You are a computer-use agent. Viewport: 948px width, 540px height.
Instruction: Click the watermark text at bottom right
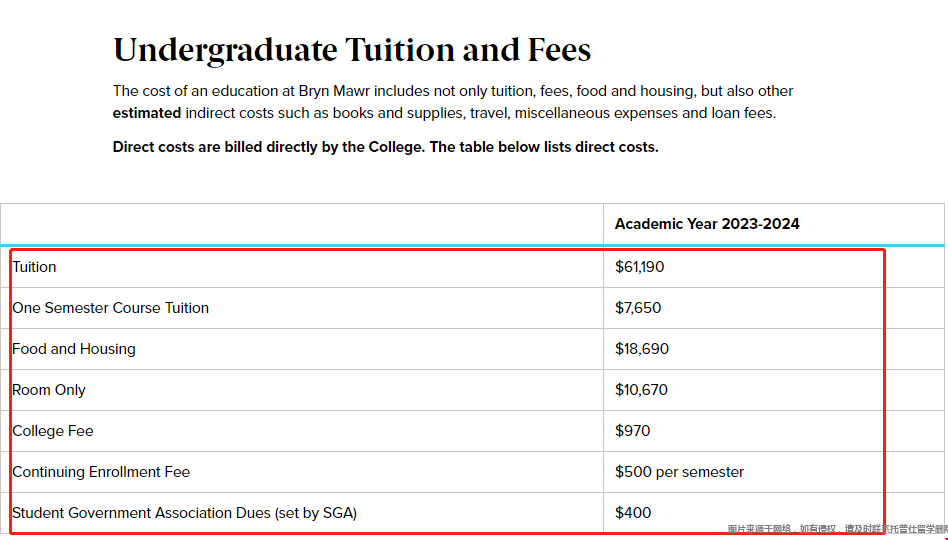click(x=837, y=530)
